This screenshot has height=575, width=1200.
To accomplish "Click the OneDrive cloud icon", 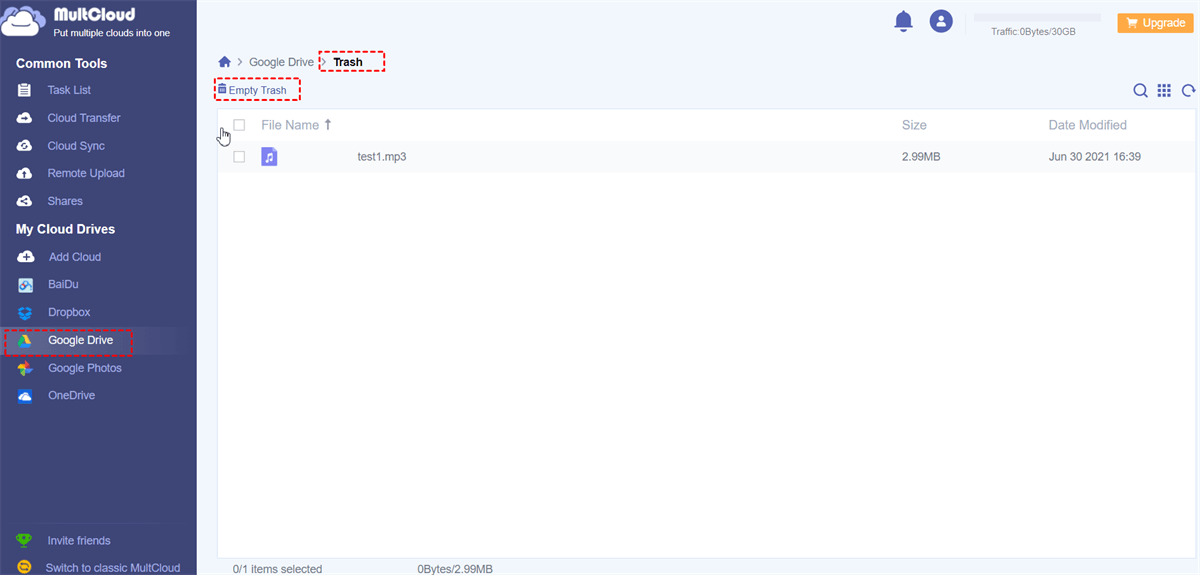I will pos(26,396).
